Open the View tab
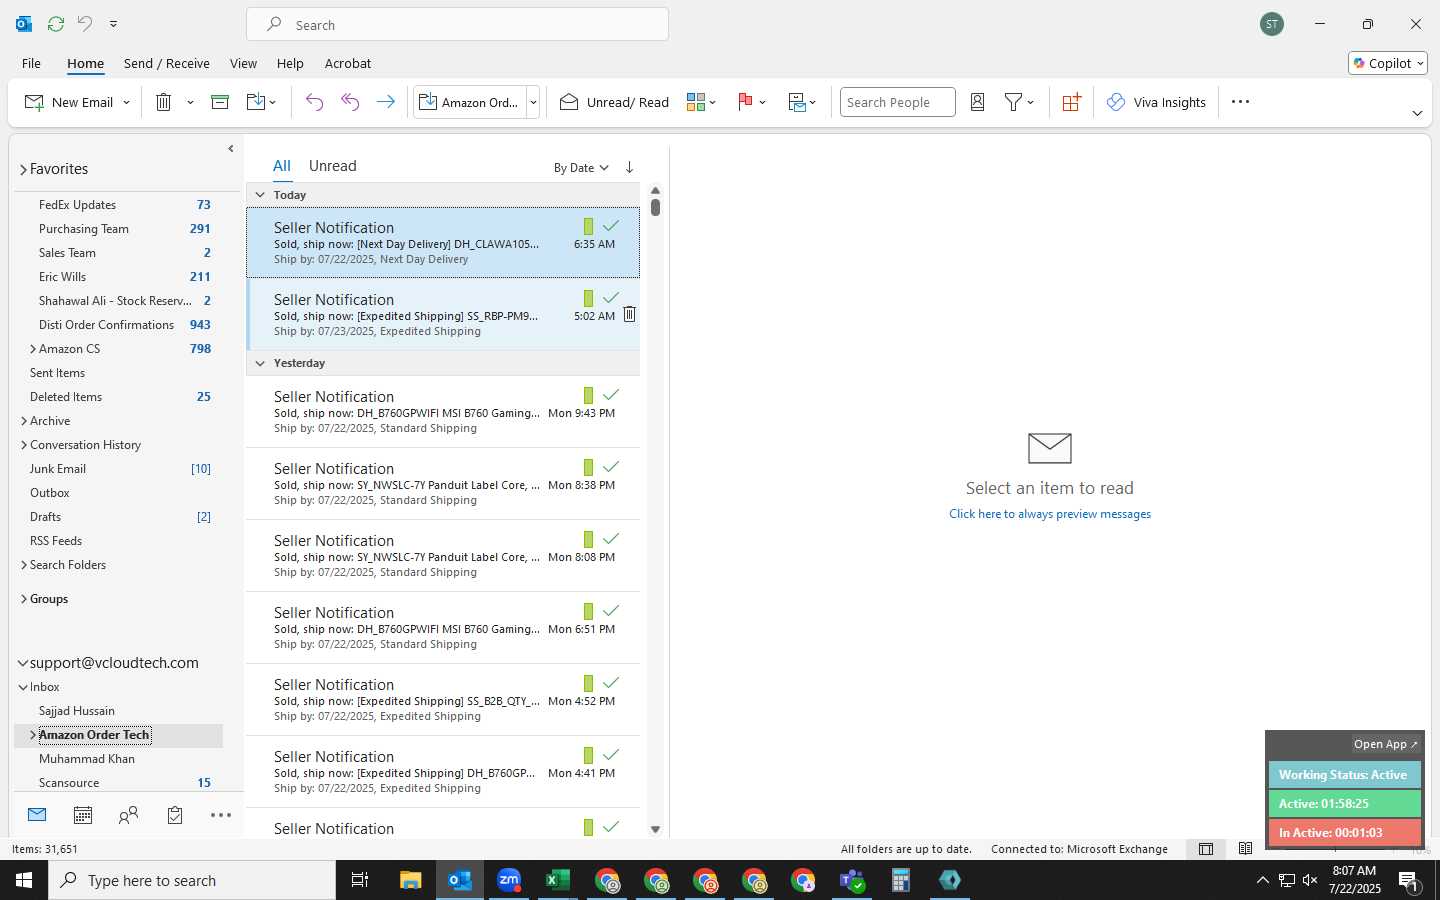The height and width of the screenshot is (900, 1440). (243, 63)
